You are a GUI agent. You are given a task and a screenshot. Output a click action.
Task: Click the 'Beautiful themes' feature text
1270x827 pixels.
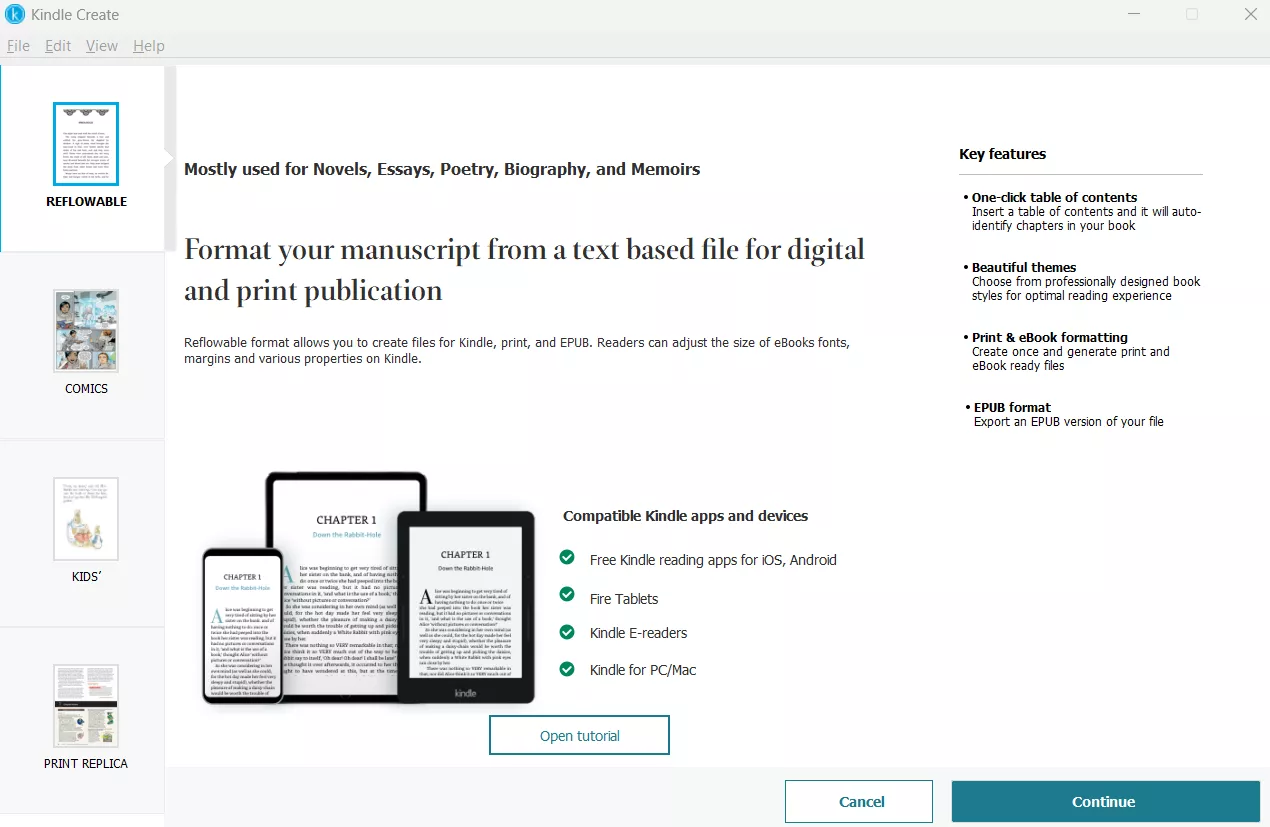pos(1024,267)
